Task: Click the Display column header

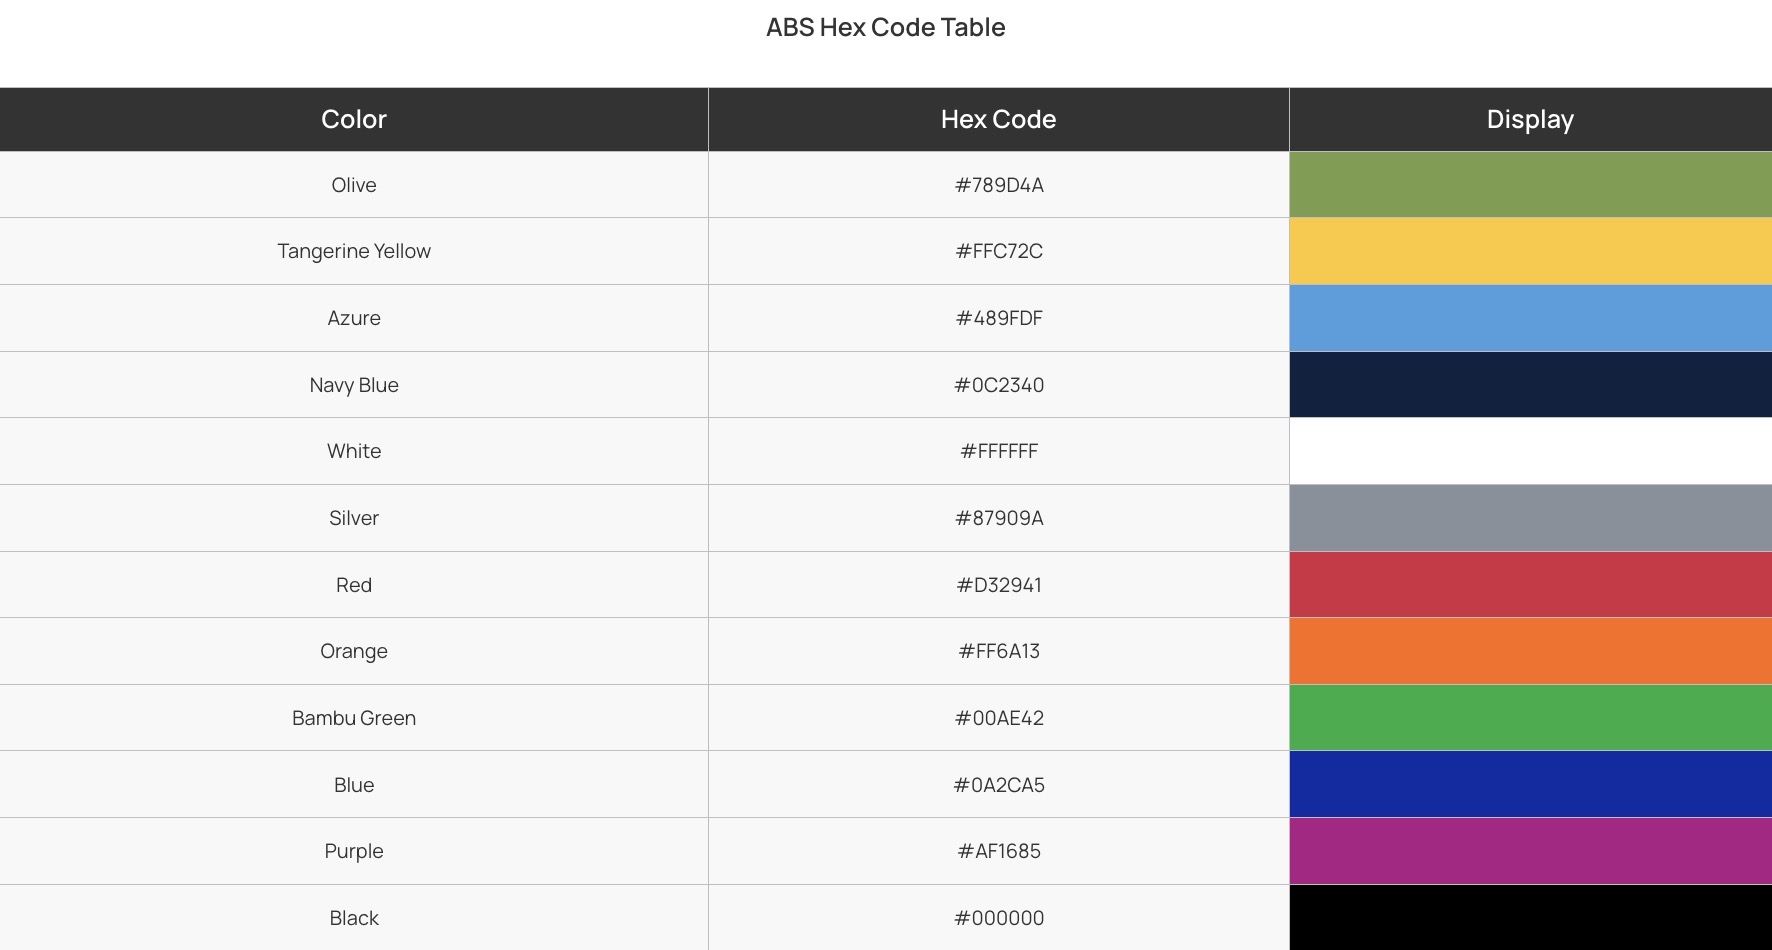Action: click(x=1530, y=120)
